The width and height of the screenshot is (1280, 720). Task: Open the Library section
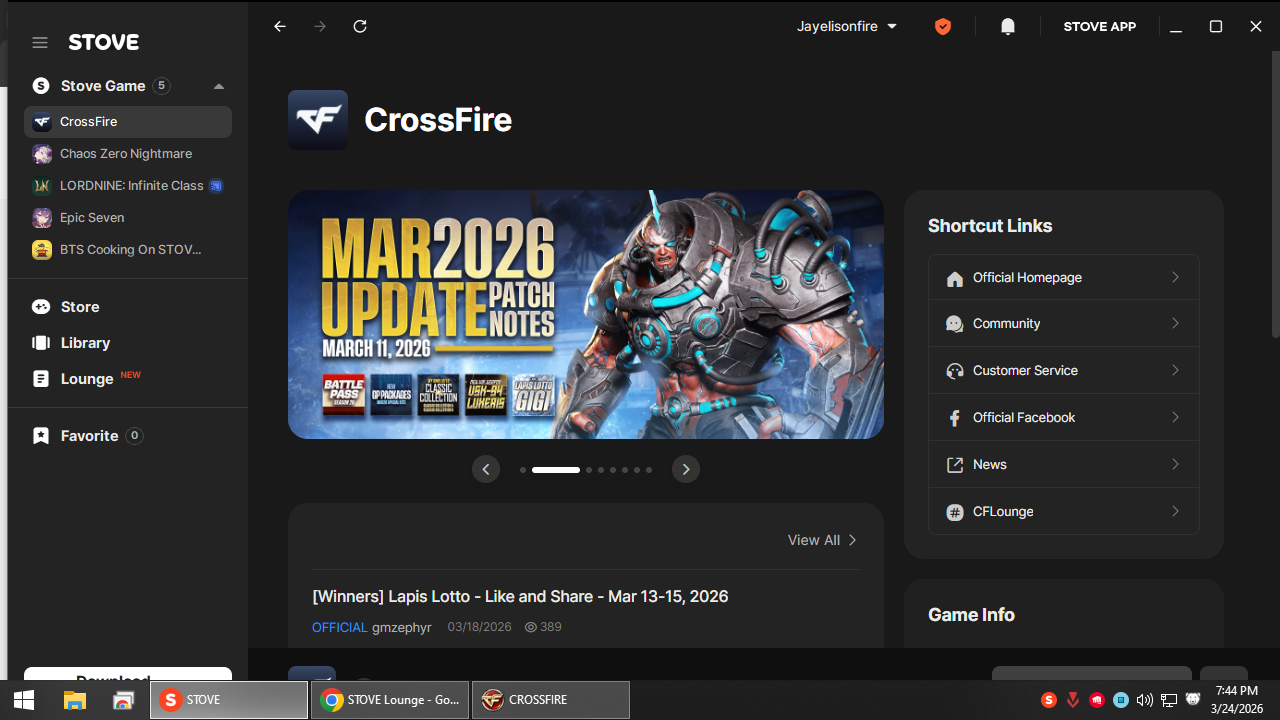[x=85, y=343]
